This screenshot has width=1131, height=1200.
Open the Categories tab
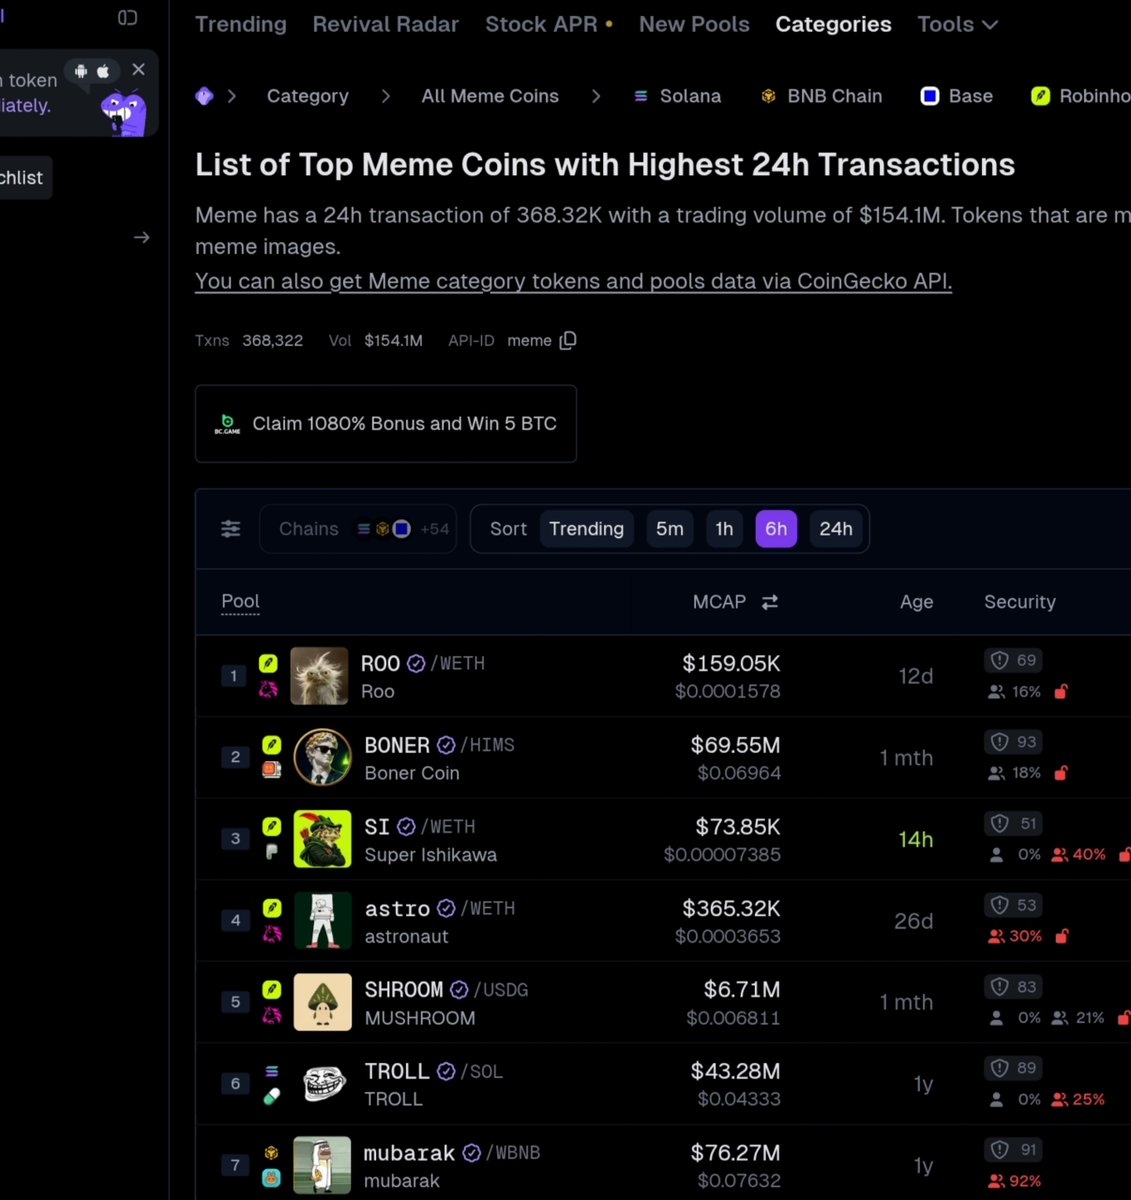[x=833, y=24]
